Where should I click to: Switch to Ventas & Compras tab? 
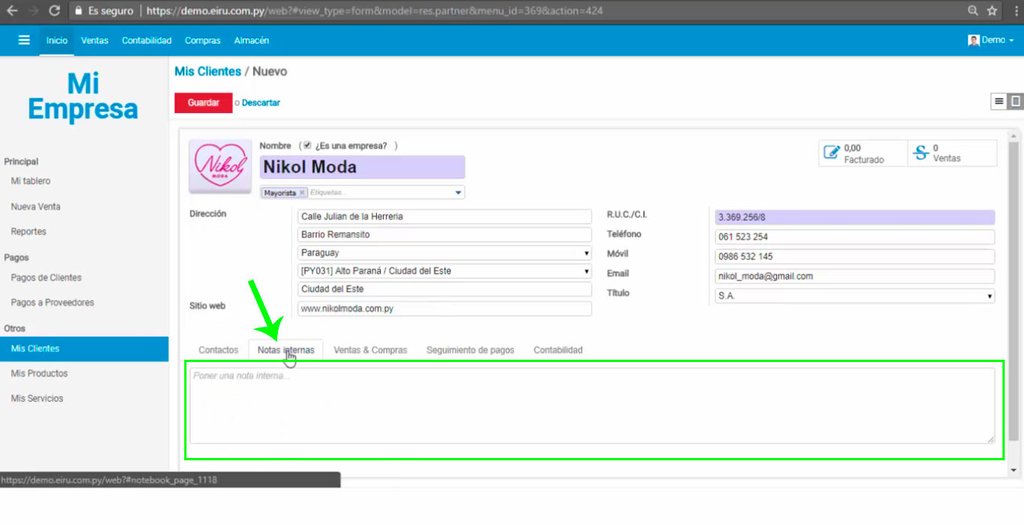point(370,350)
